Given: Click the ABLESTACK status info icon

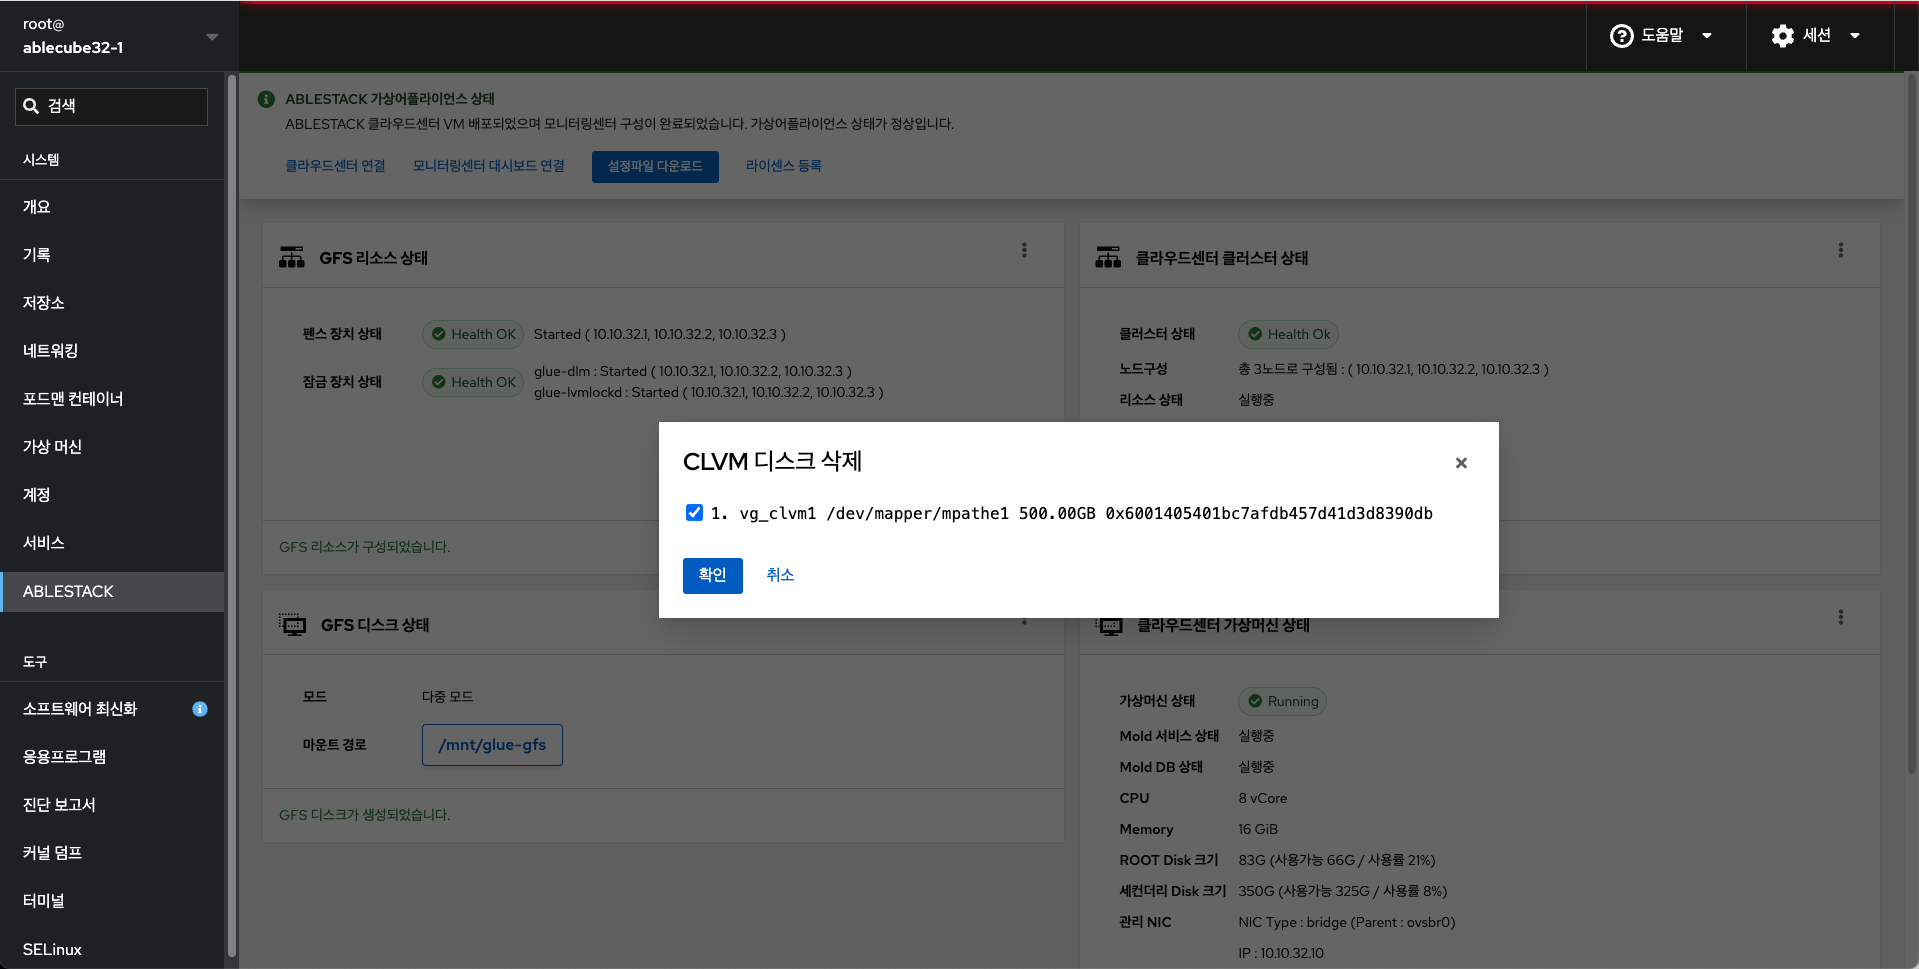Looking at the screenshot, I should pyautogui.click(x=266, y=99).
